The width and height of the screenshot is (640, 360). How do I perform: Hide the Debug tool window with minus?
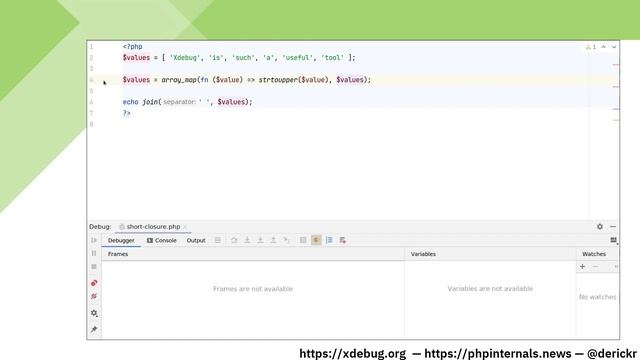[613, 227]
